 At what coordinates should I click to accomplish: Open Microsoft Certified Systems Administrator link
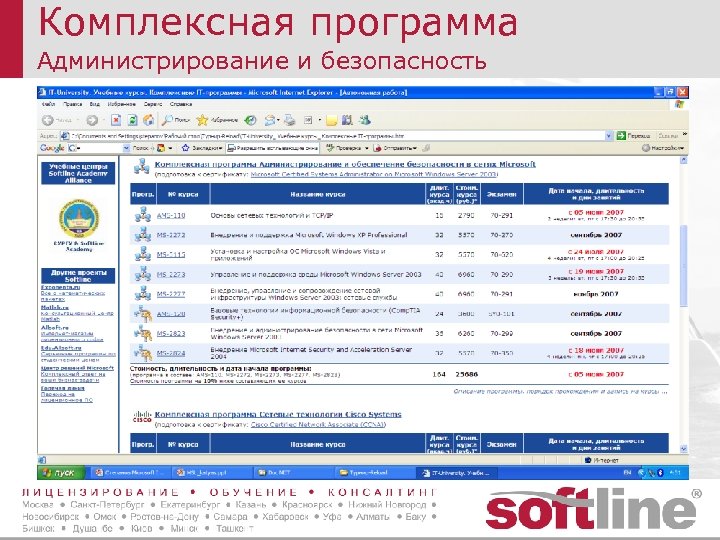click(374, 174)
